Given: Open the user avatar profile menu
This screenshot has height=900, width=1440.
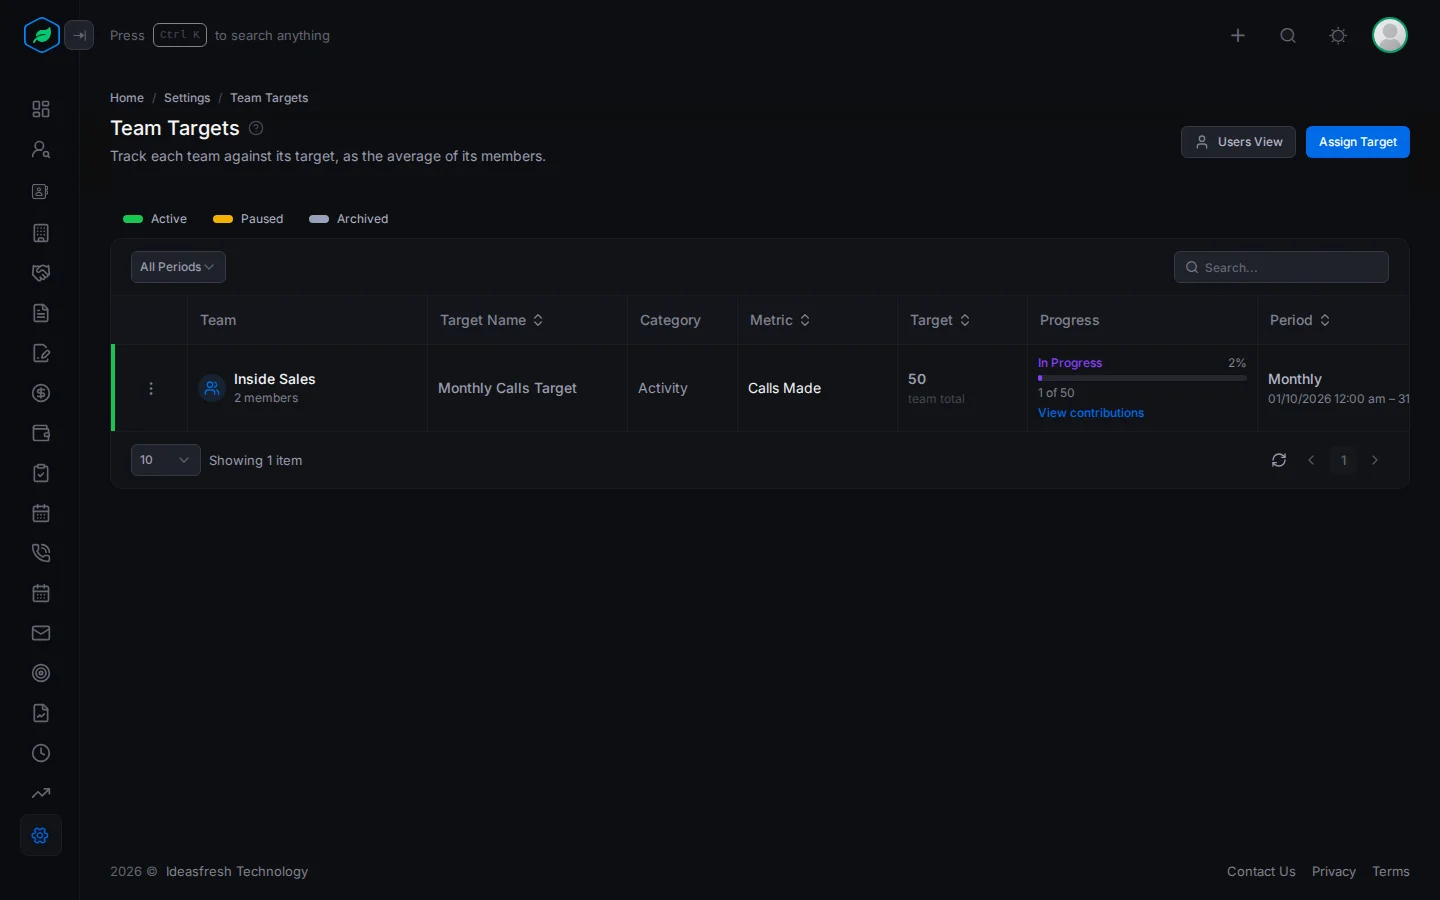Looking at the screenshot, I should pos(1390,35).
